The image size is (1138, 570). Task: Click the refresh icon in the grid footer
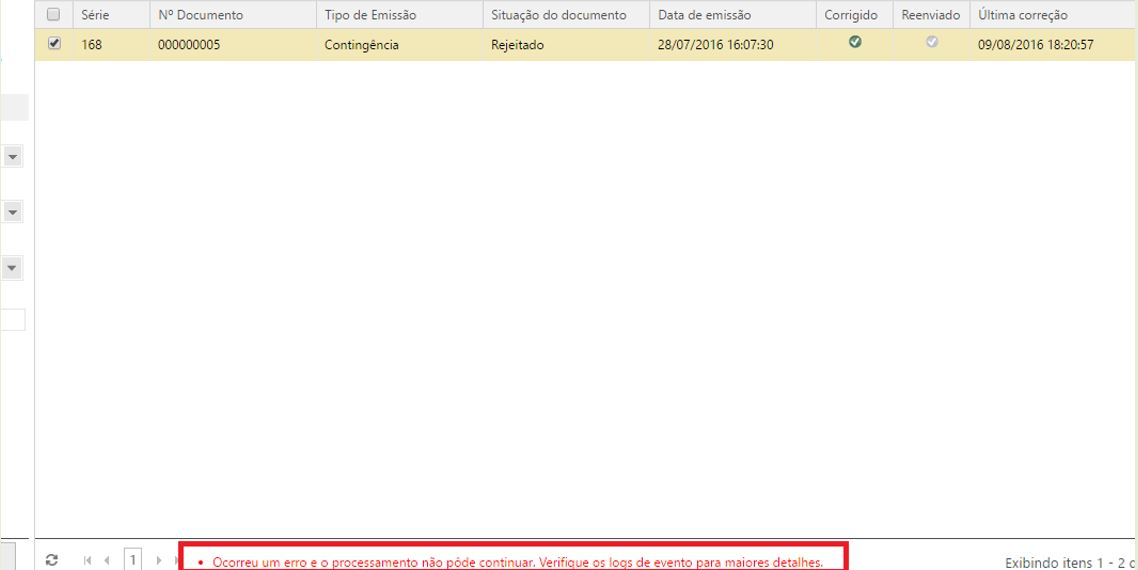[52, 561]
